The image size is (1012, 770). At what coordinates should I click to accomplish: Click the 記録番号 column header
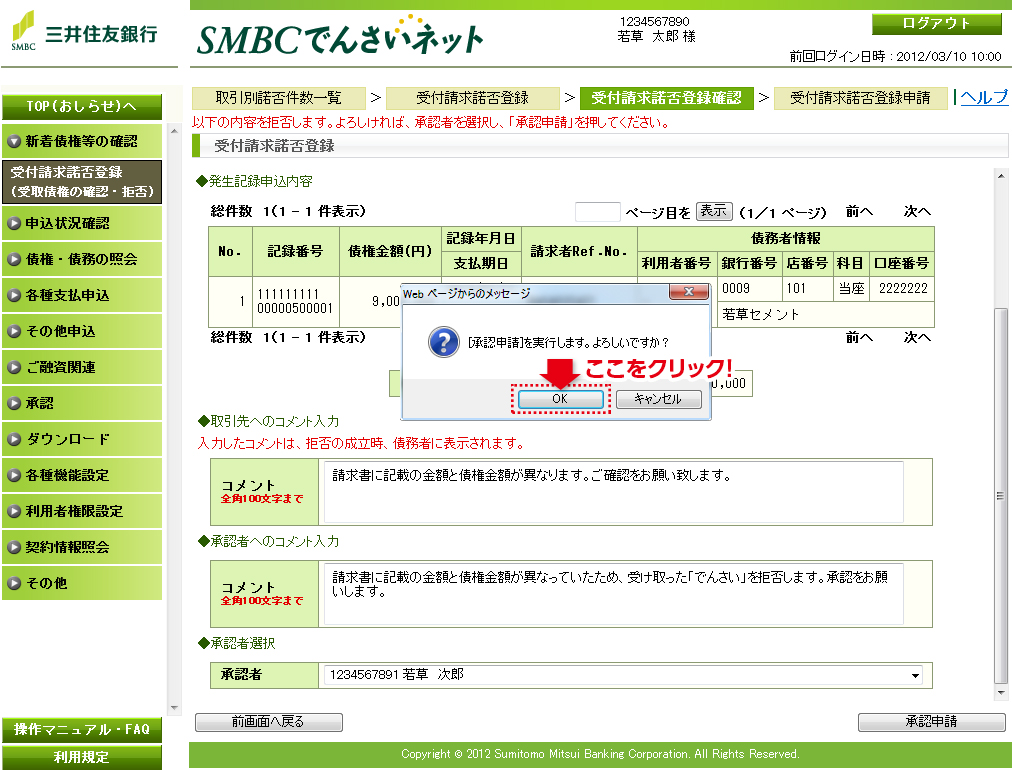(x=295, y=252)
